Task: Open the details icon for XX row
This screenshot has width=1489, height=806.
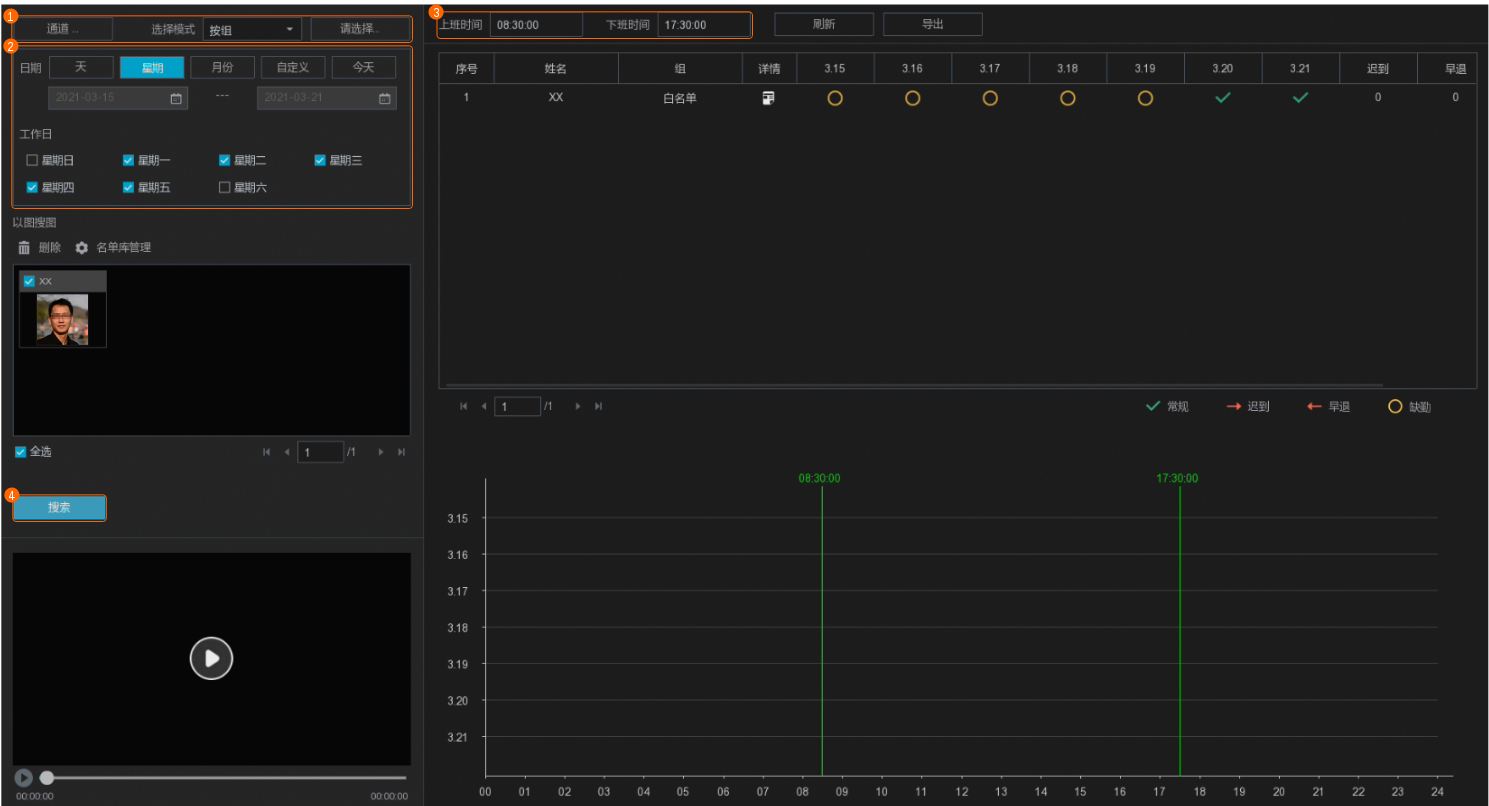Action: point(768,98)
